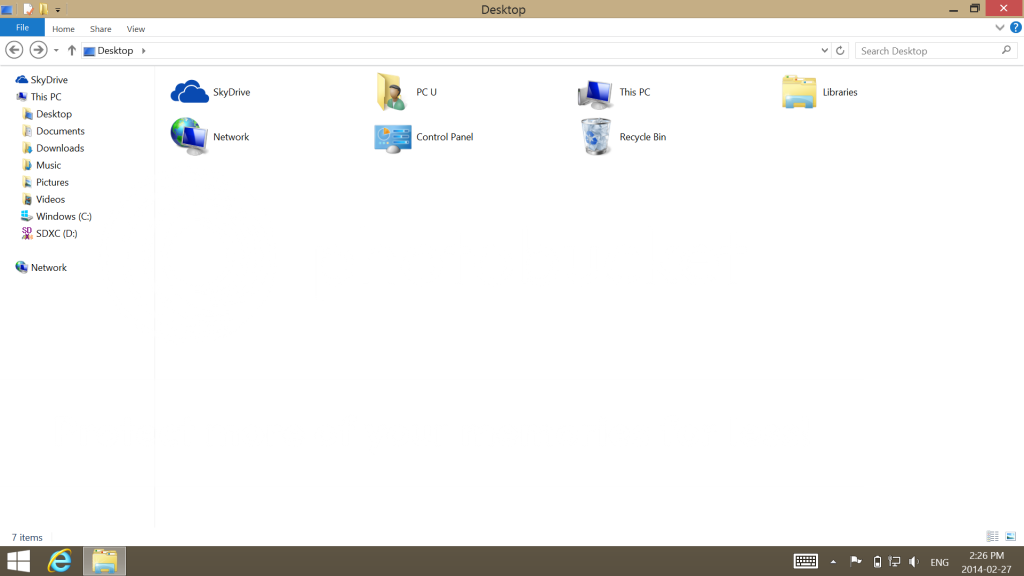This screenshot has height=576, width=1024.
Task: Click the Refresh button beside the address bar
Action: 840,50
